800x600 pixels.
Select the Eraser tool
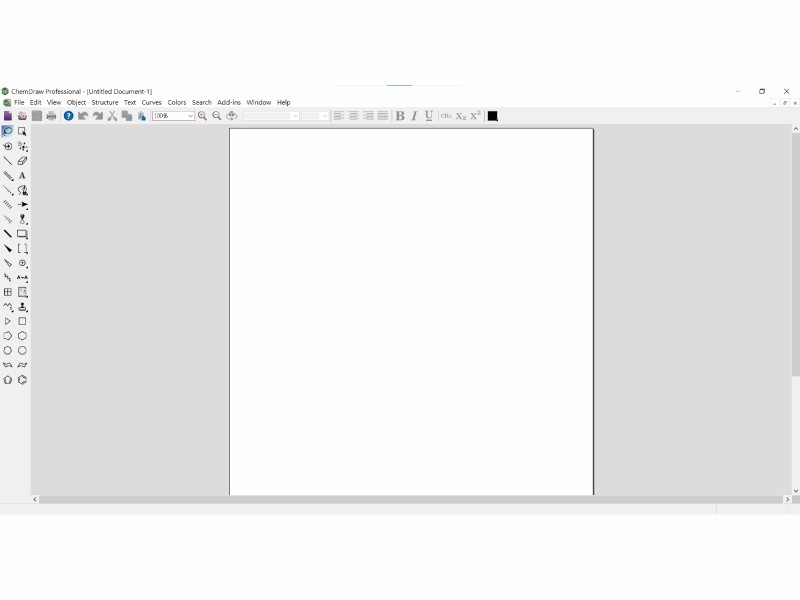pos(22,160)
